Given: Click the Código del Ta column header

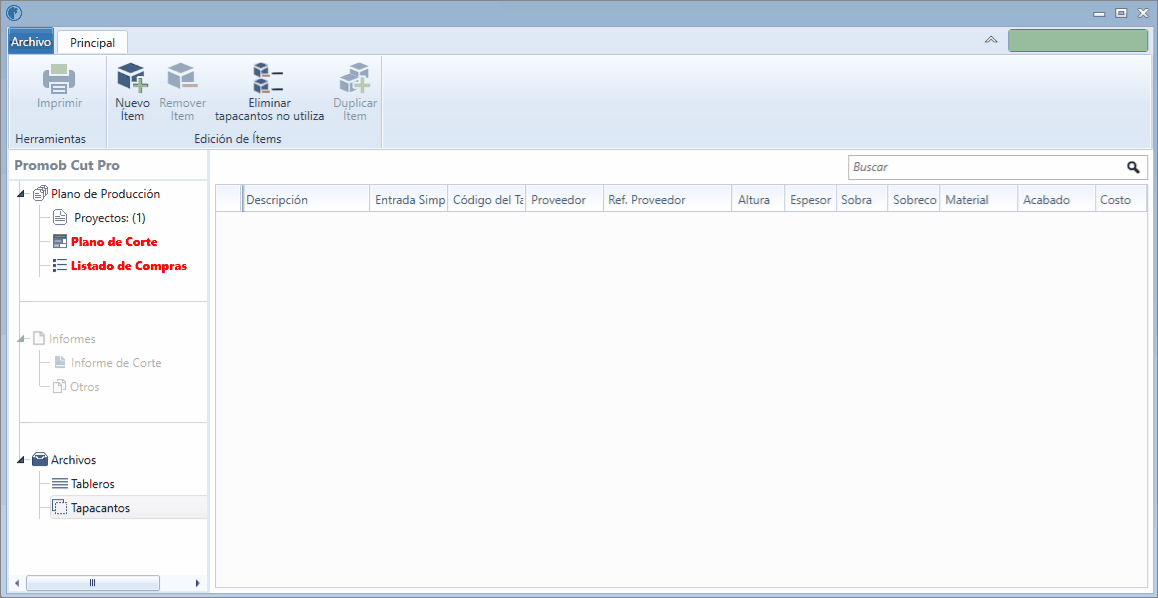Looking at the screenshot, I should click(x=487, y=199).
